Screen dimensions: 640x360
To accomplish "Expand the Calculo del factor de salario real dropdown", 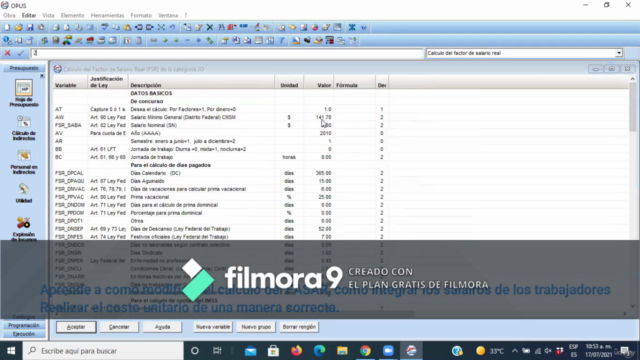I will (x=619, y=53).
